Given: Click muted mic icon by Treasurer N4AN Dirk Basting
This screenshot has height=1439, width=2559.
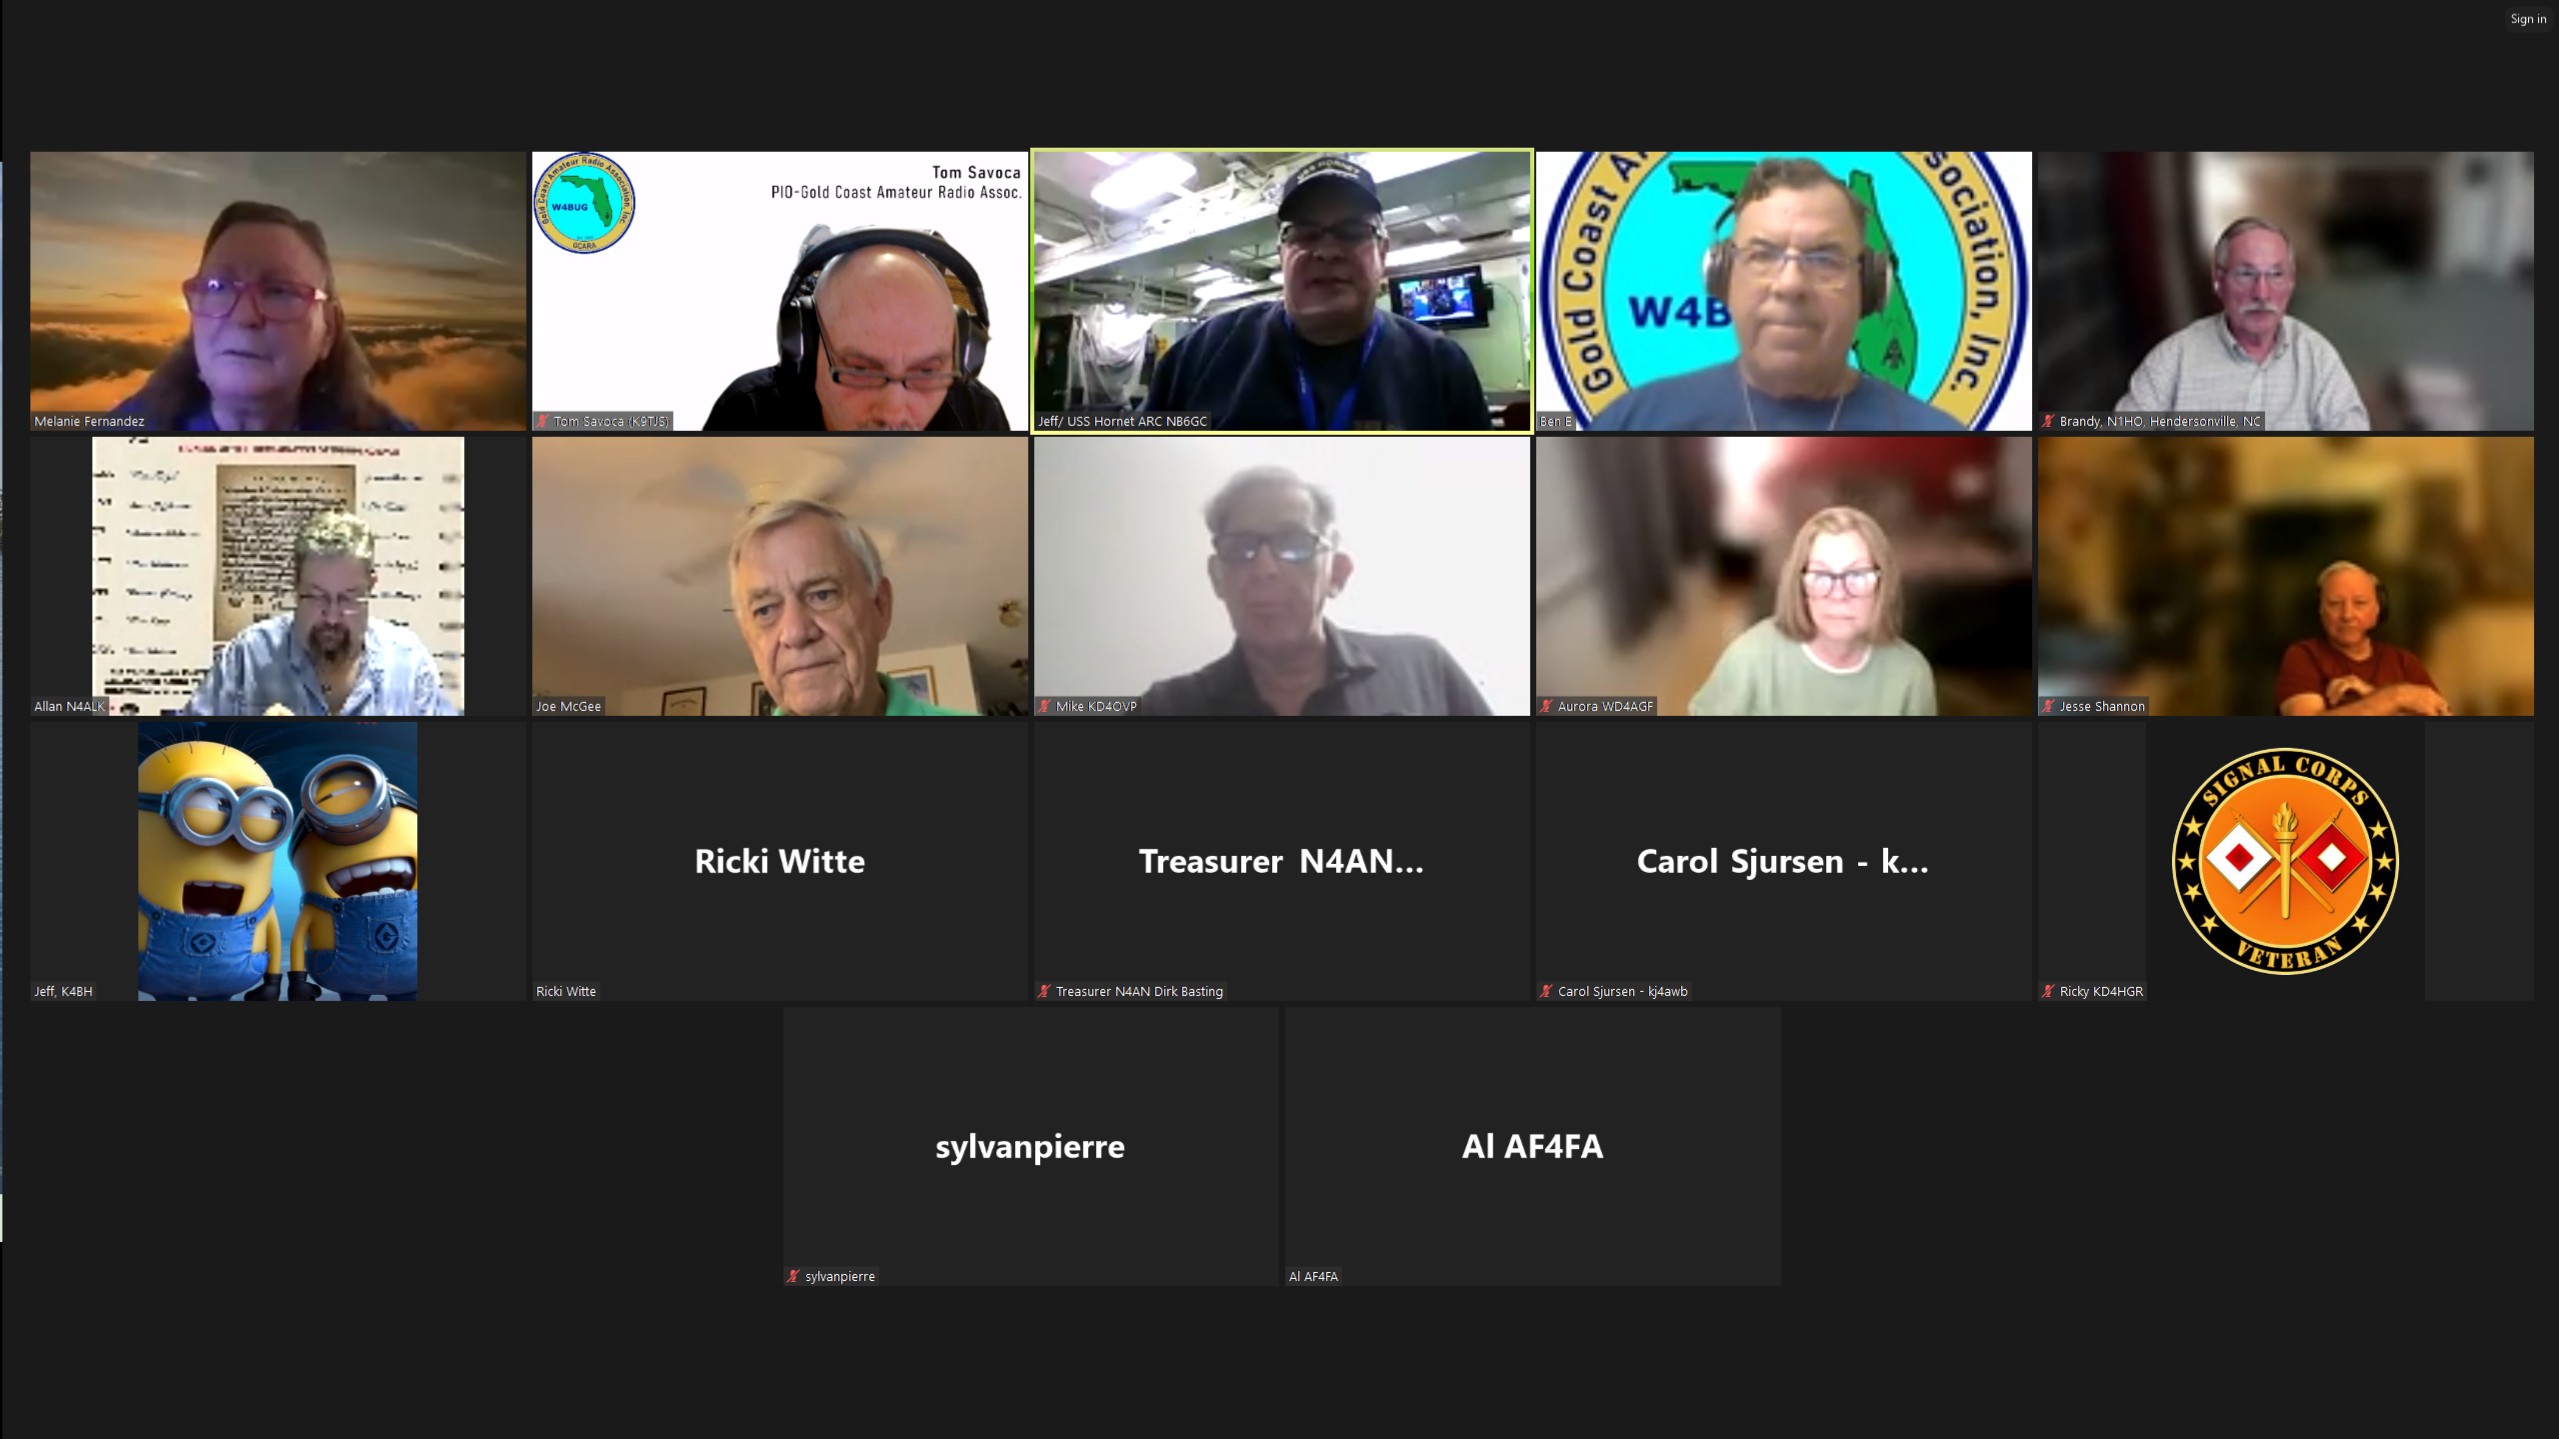Looking at the screenshot, I should point(1045,991).
